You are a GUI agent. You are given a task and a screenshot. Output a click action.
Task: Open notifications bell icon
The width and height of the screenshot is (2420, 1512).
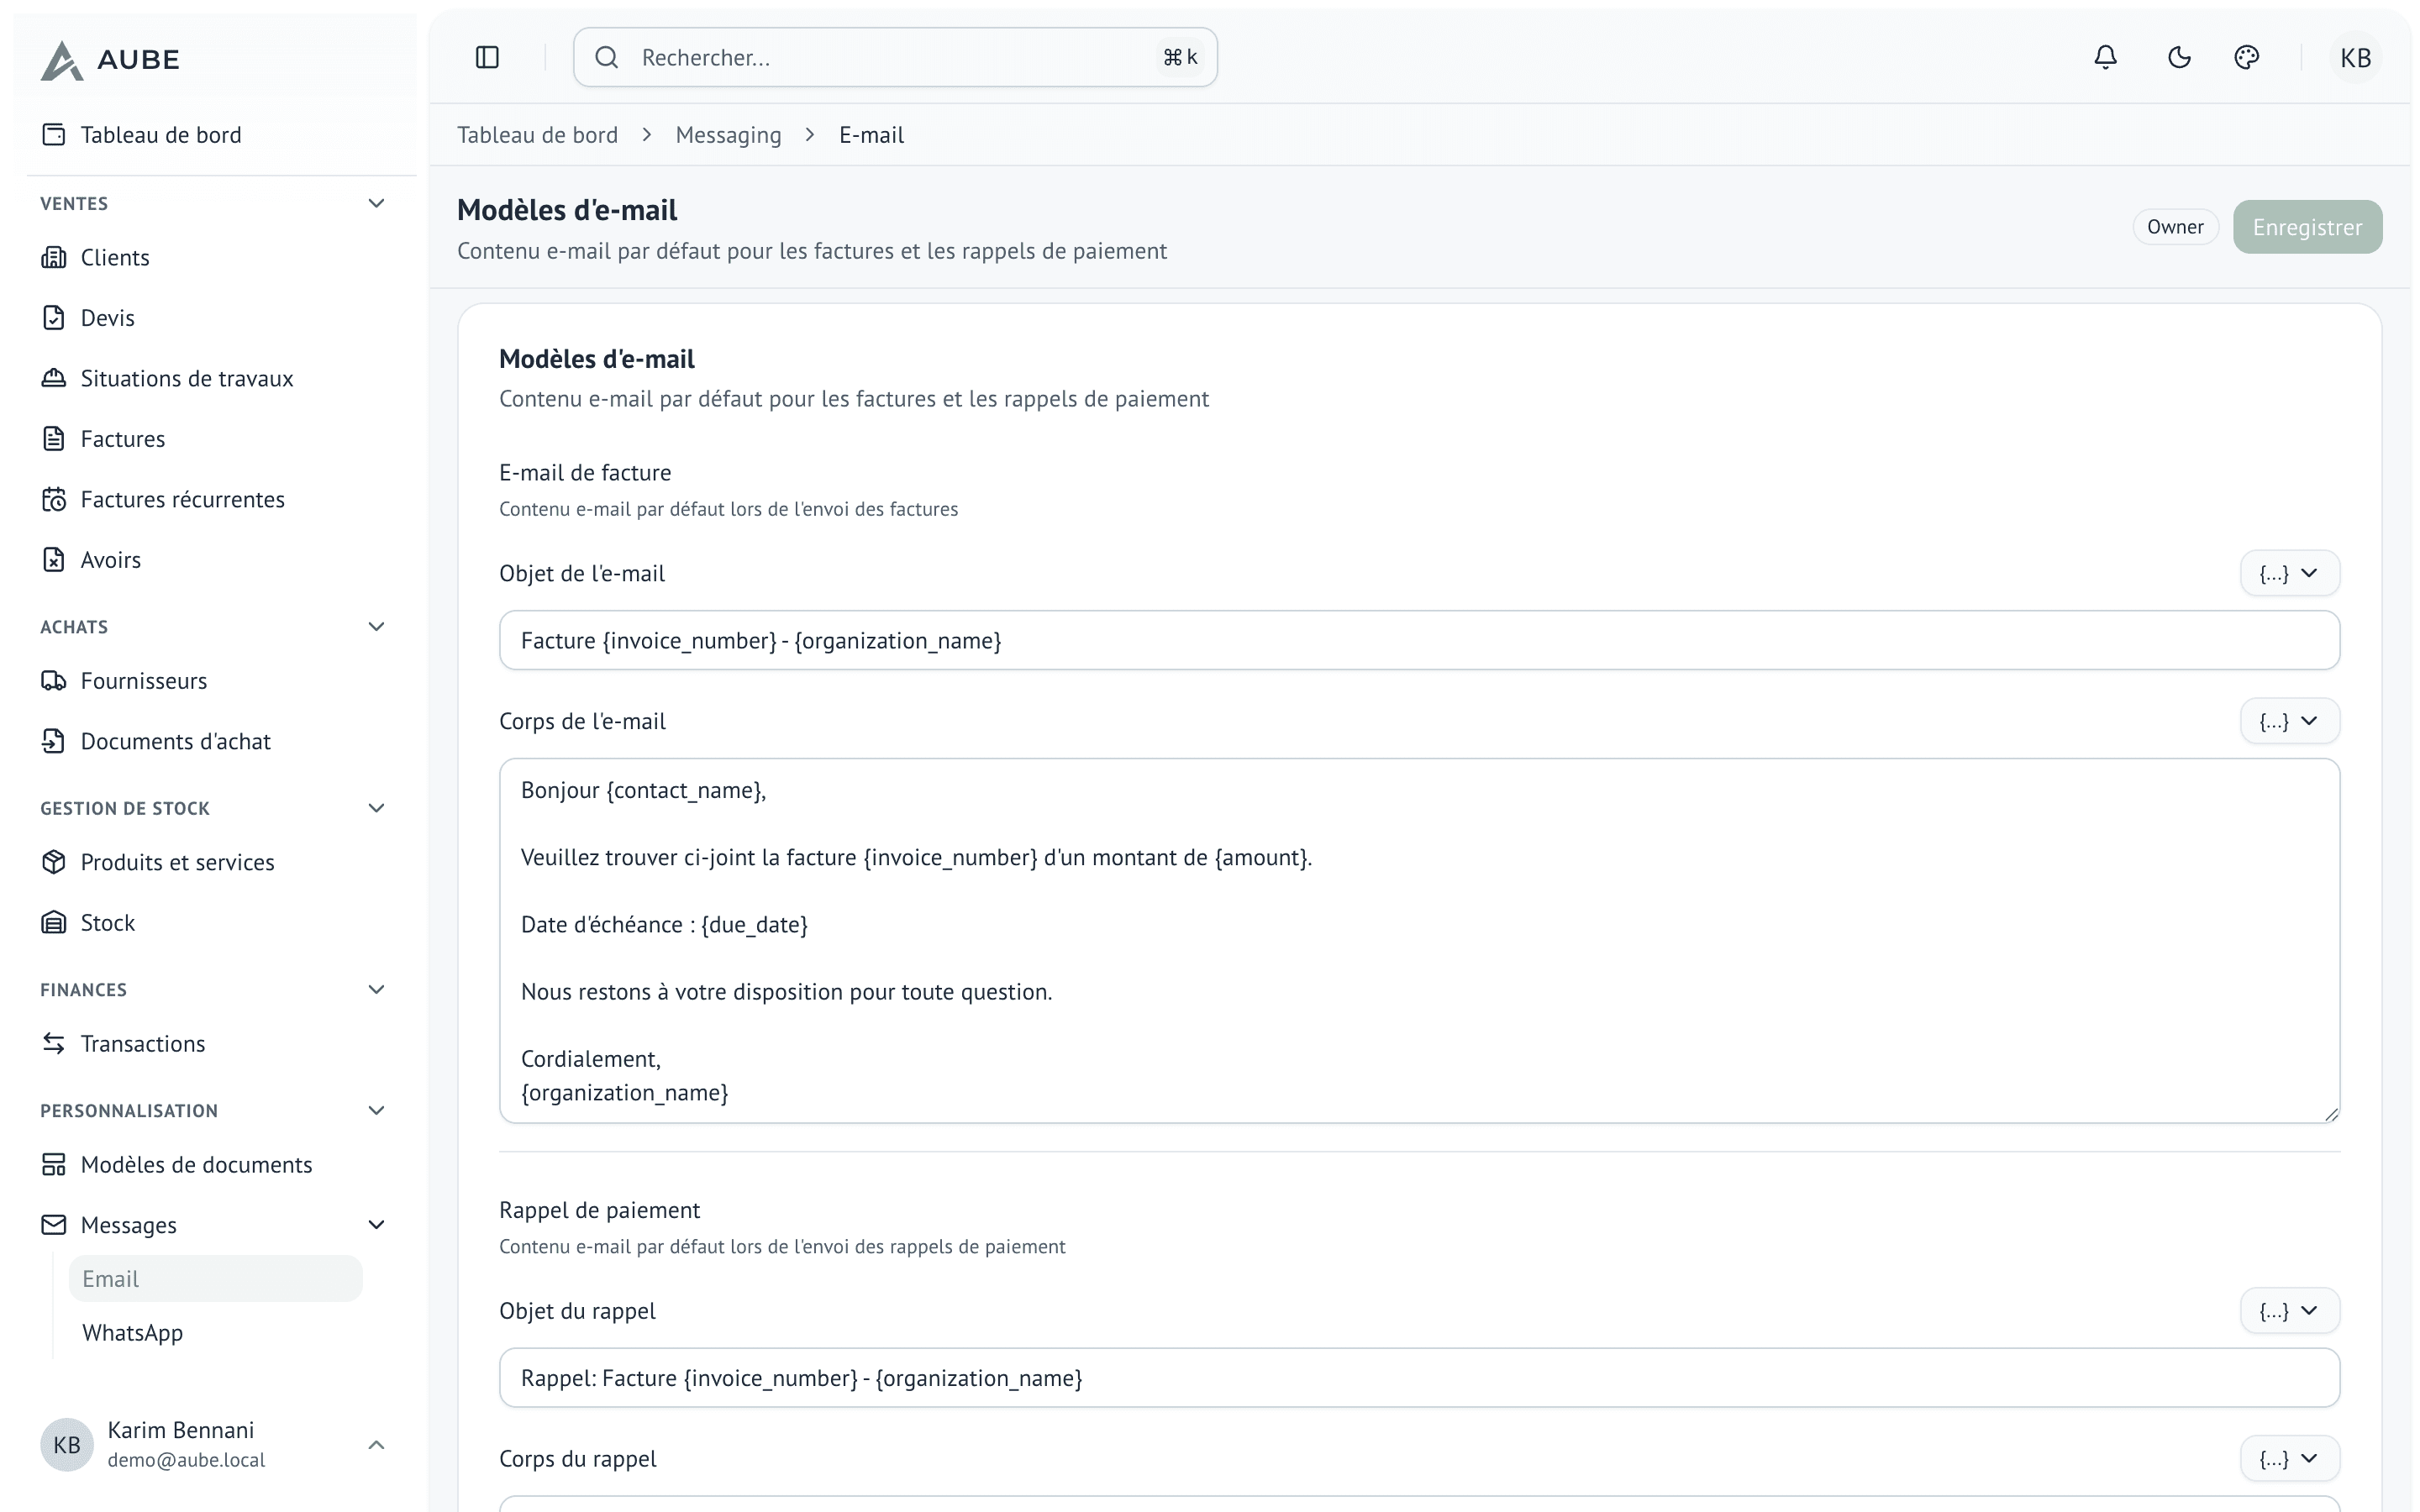[2105, 57]
